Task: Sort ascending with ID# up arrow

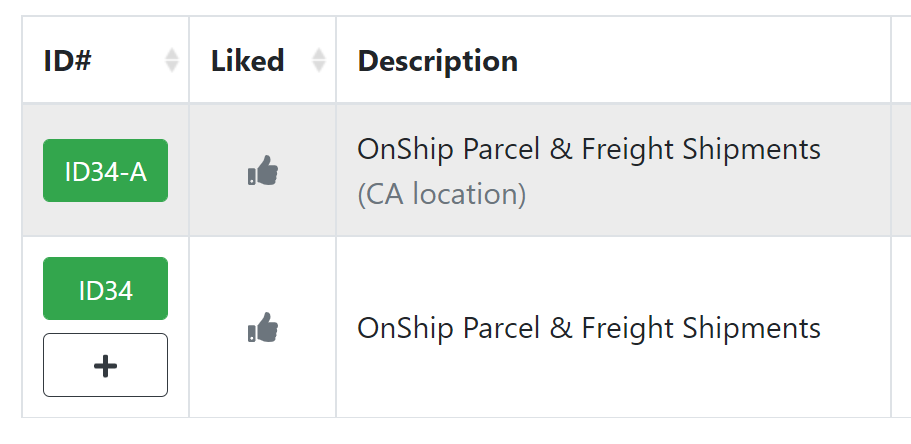Action: 171,54
